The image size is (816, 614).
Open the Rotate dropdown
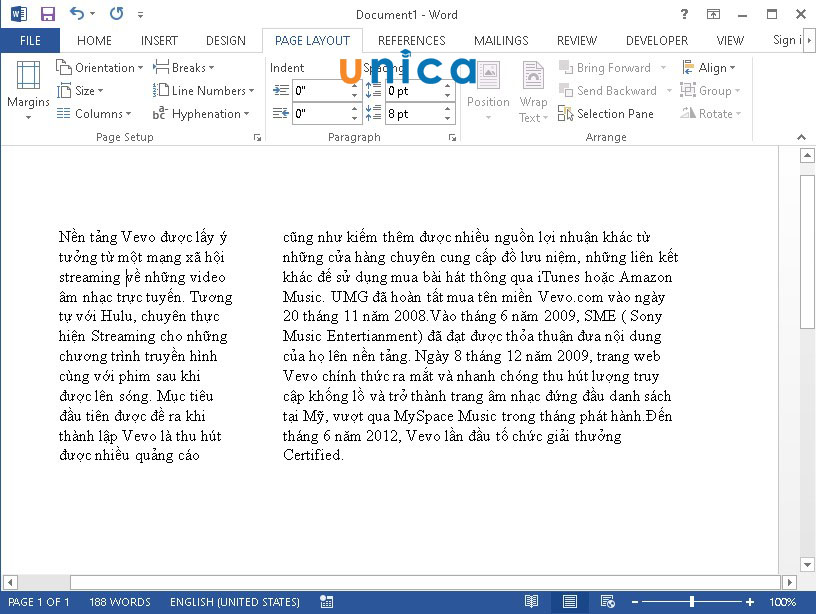[x=711, y=113]
